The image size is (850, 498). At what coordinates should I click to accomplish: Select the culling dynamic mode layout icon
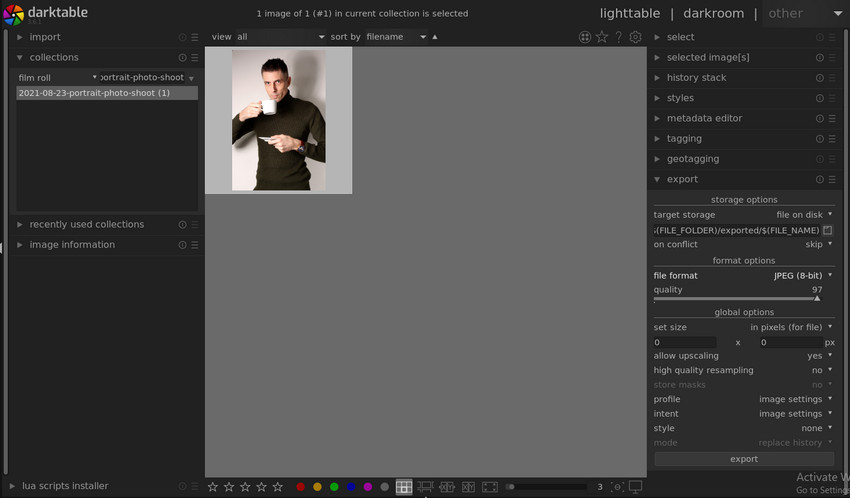coord(468,487)
